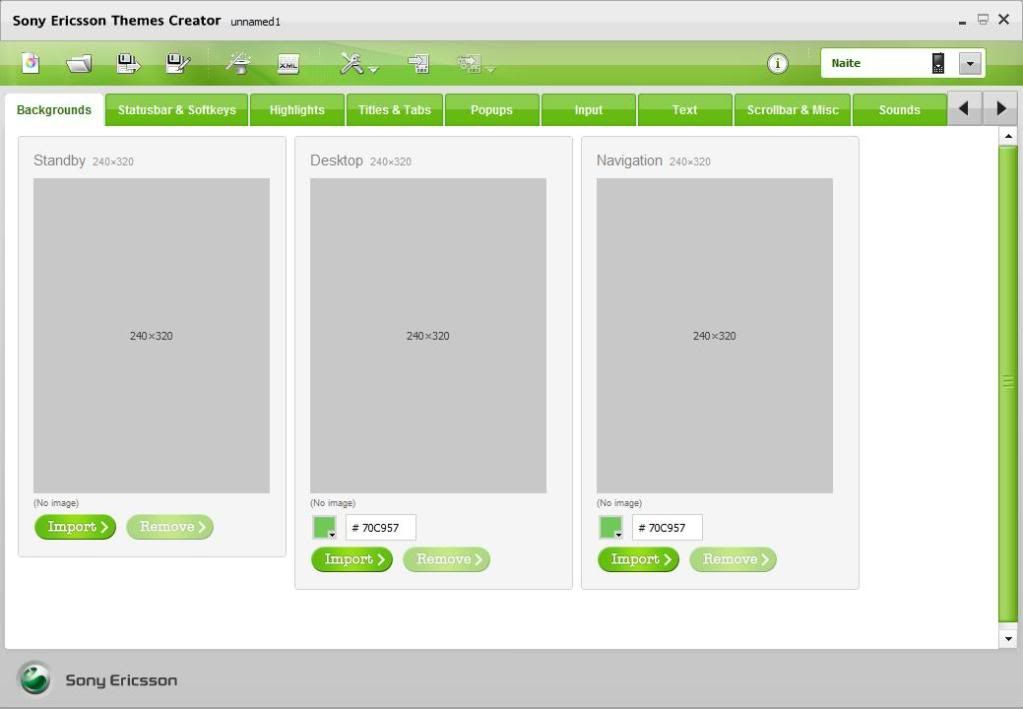Create a new theme with the toolbar icon
This screenshot has width=1023, height=709.
coord(31,63)
